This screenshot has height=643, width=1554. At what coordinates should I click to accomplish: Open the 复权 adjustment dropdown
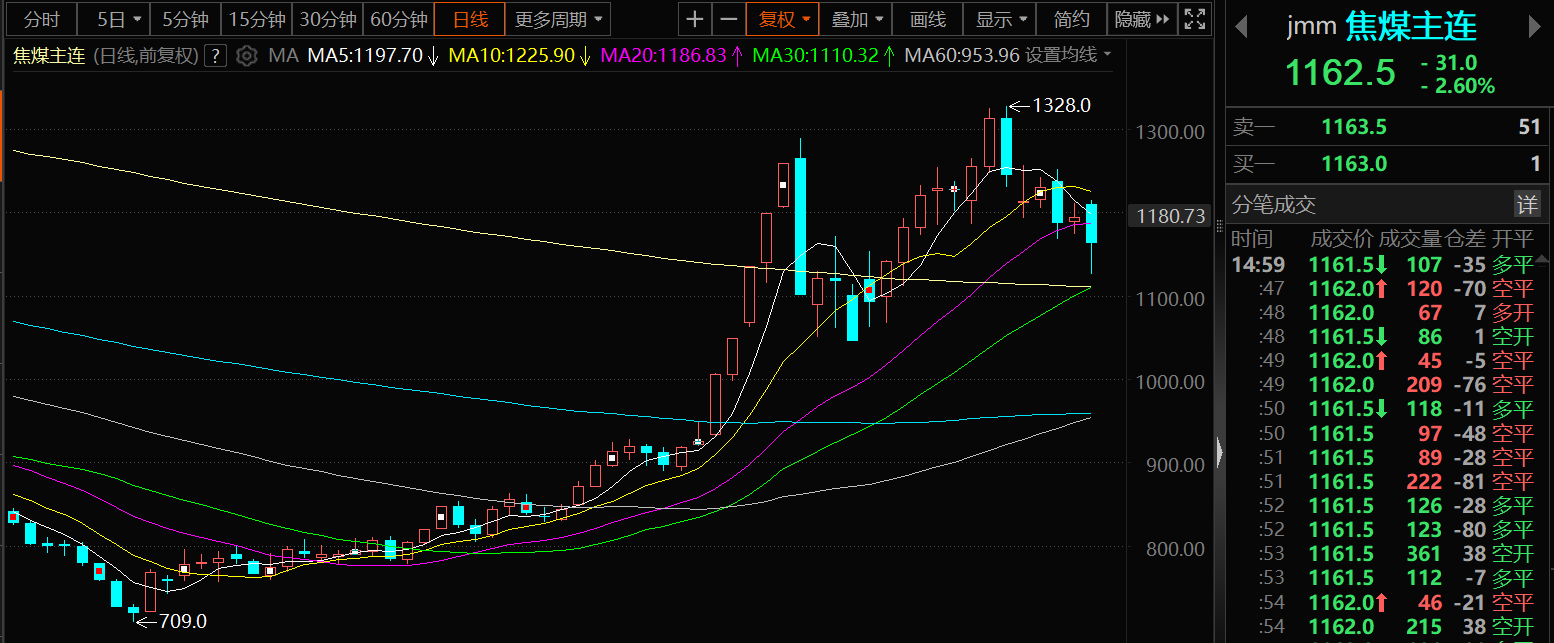[x=782, y=19]
